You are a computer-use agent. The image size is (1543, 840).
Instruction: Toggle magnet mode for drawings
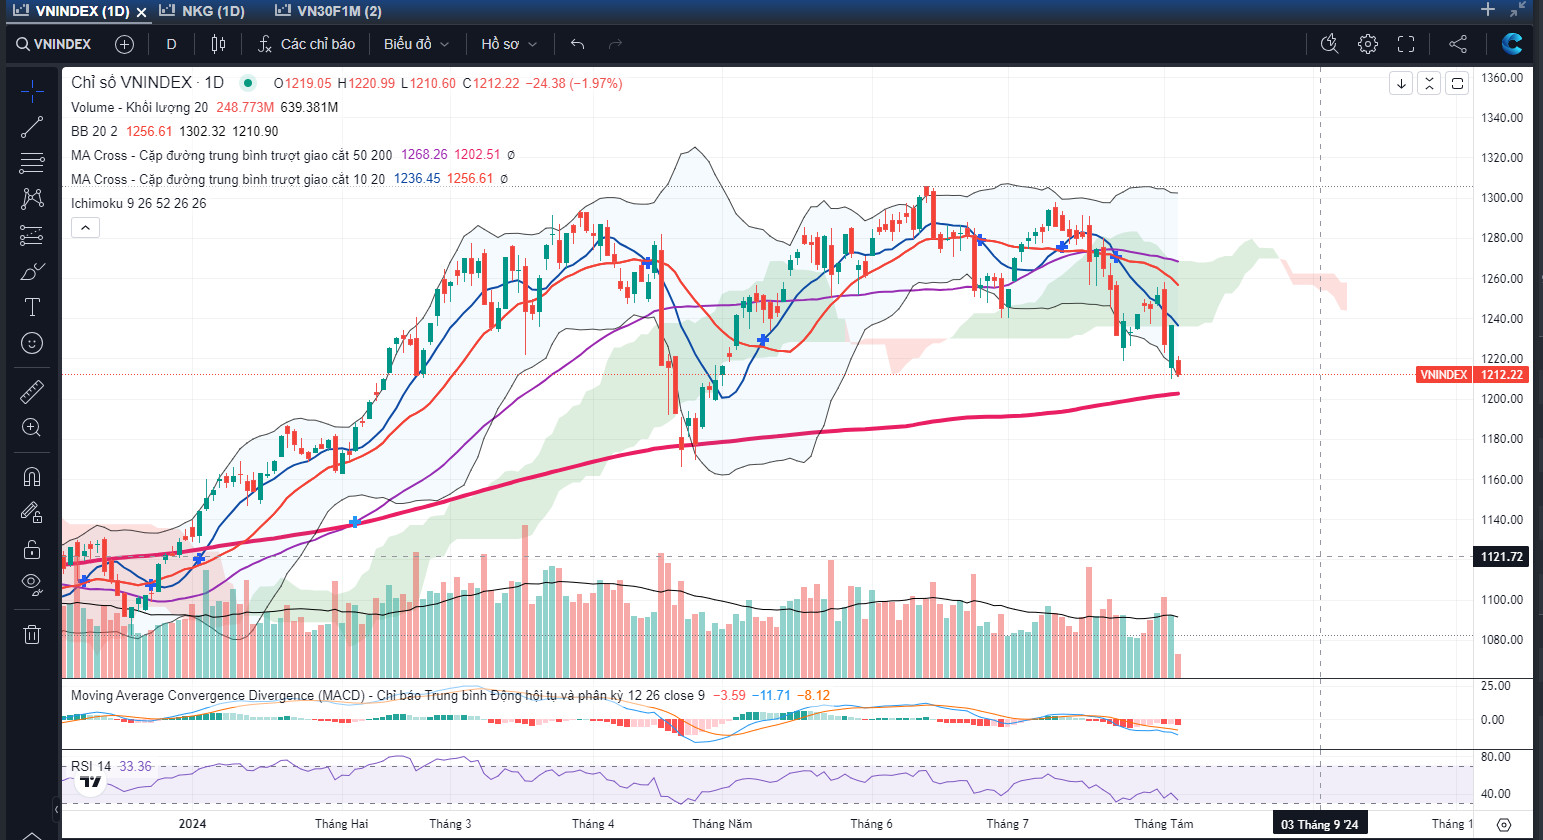(32, 476)
